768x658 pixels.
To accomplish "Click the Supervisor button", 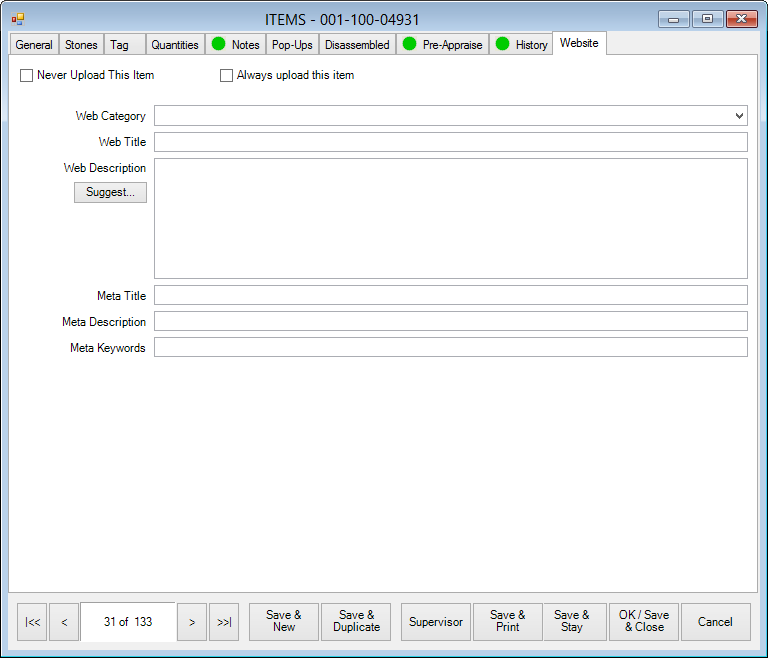I will coord(436,622).
